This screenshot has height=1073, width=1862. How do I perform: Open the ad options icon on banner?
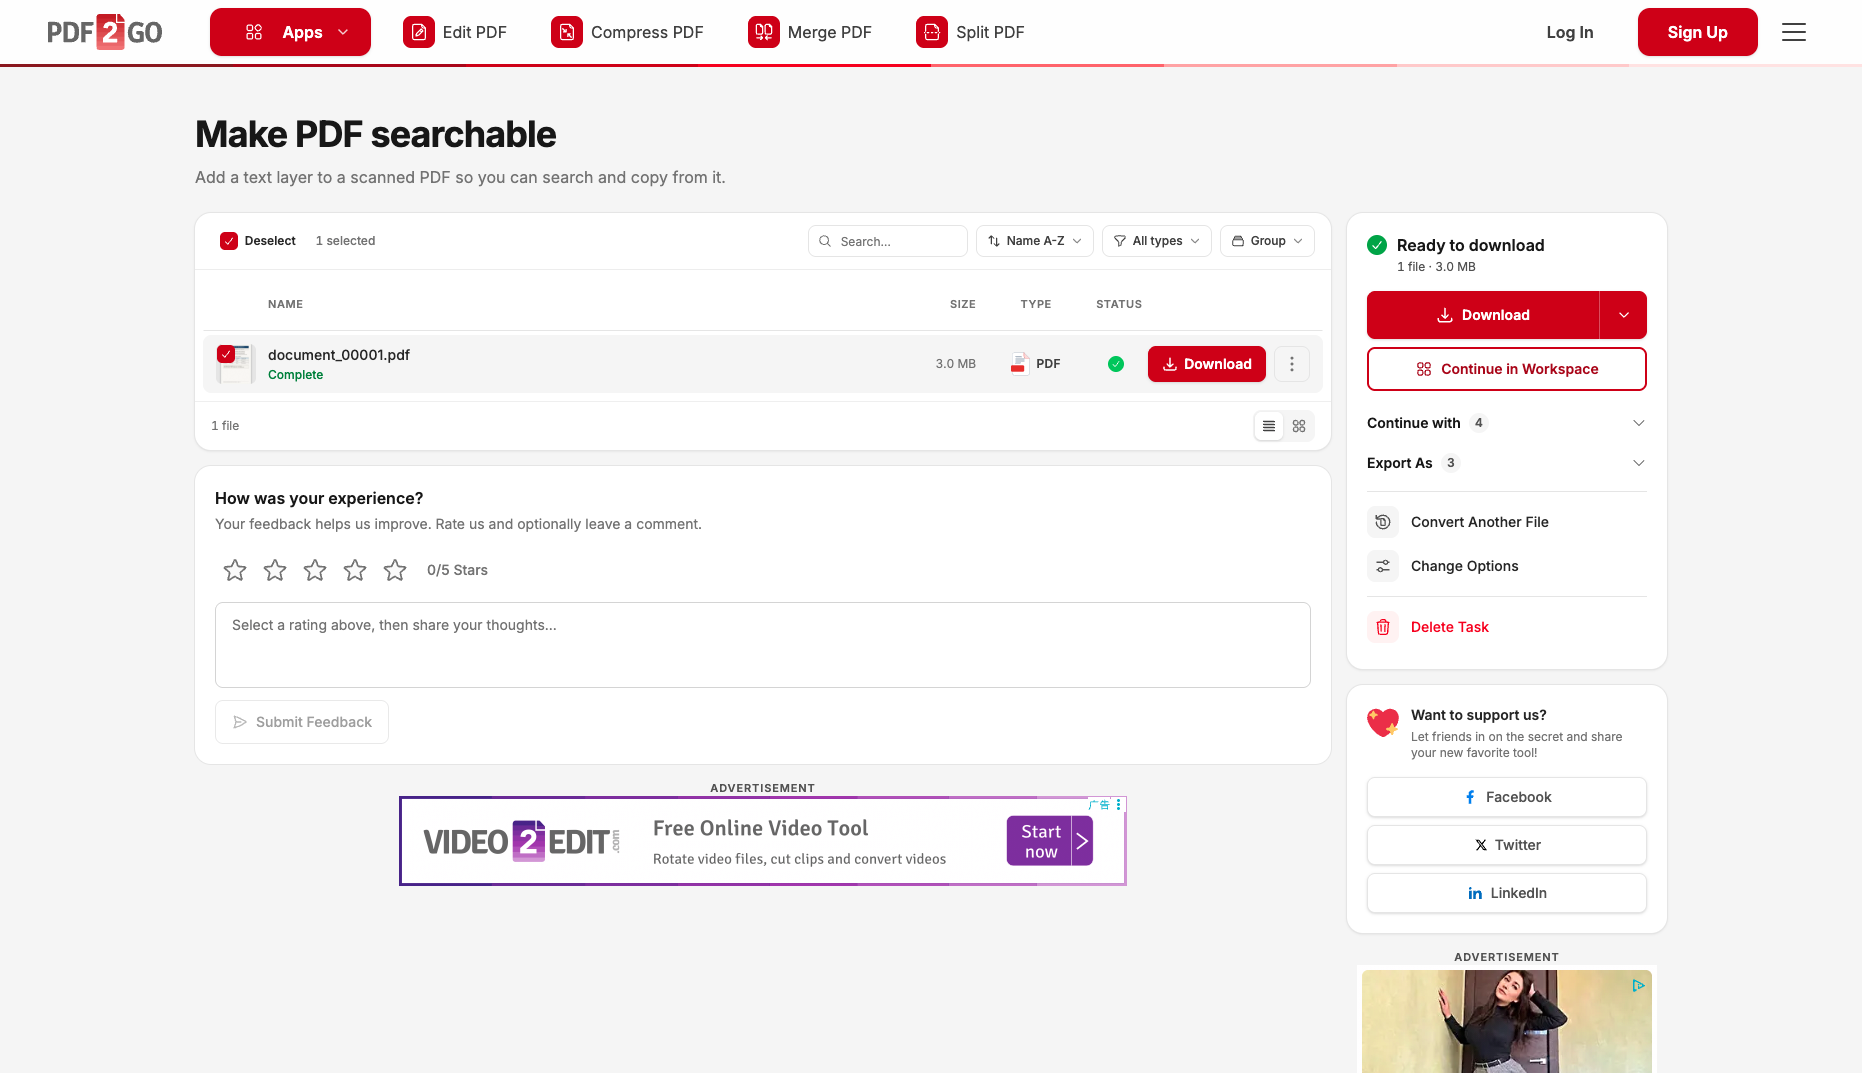[1119, 804]
